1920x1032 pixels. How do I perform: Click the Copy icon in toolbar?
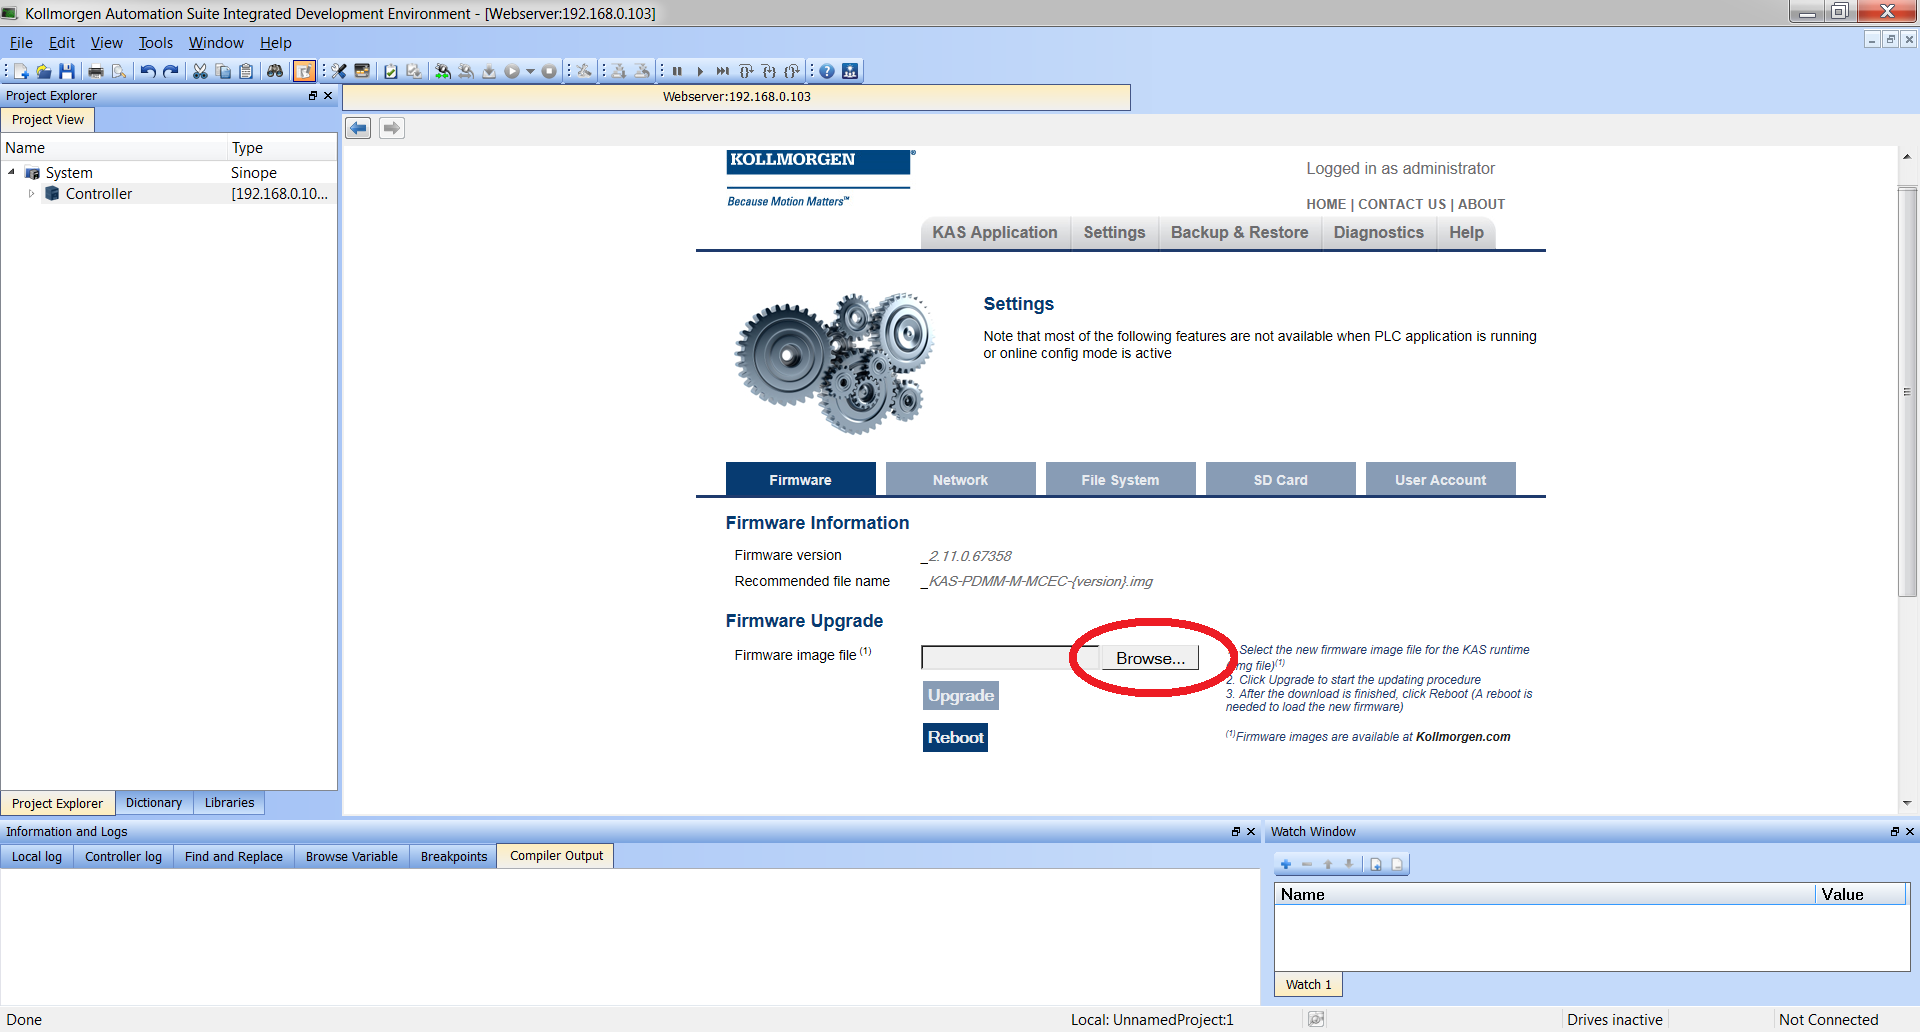click(223, 71)
